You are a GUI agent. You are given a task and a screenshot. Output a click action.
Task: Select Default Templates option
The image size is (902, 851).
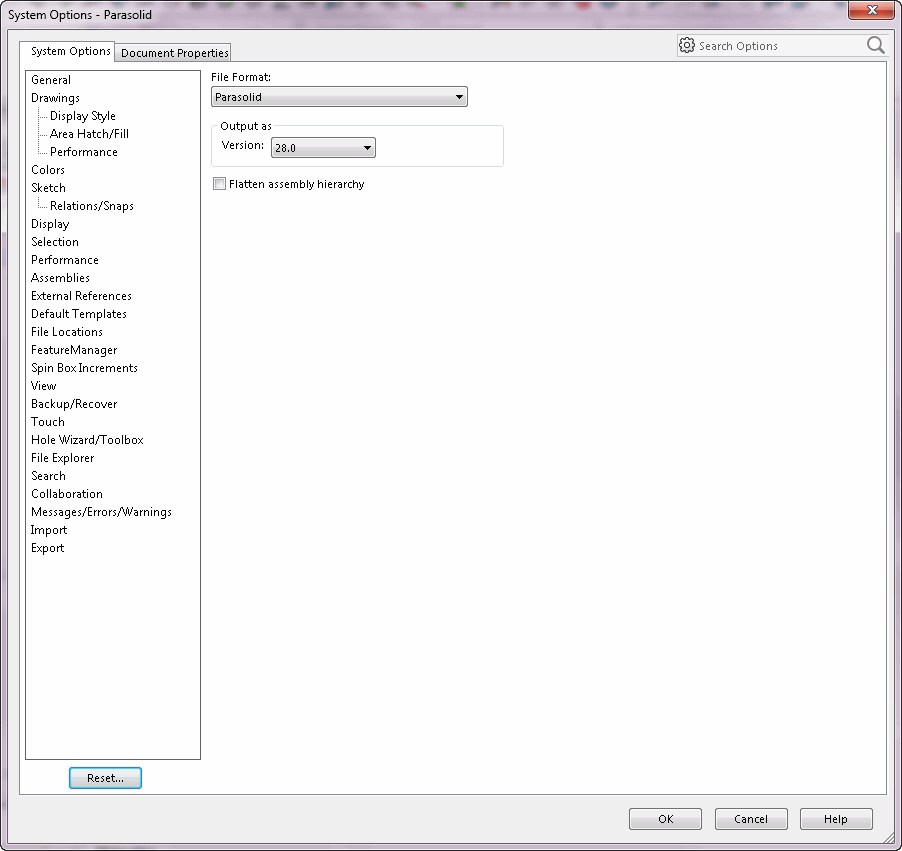[79, 314]
